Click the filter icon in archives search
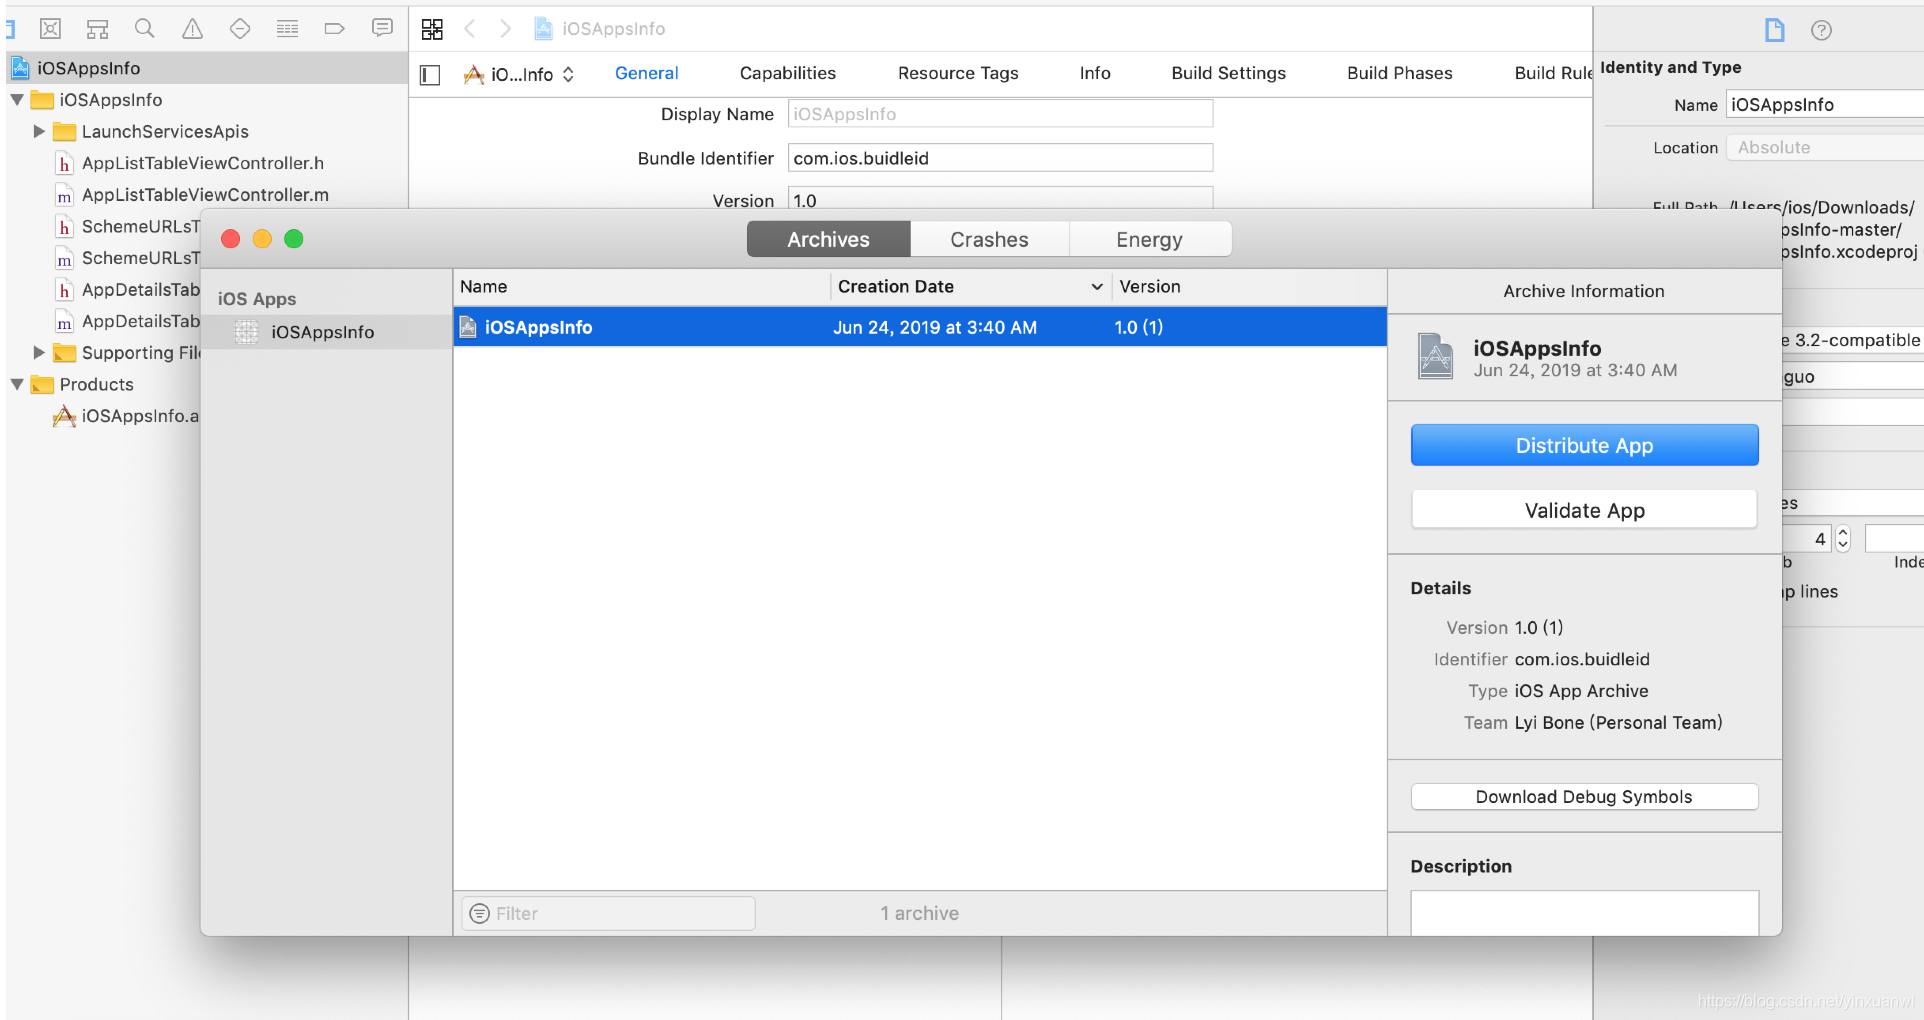Viewport: 1924px width, 1020px height. [480, 914]
